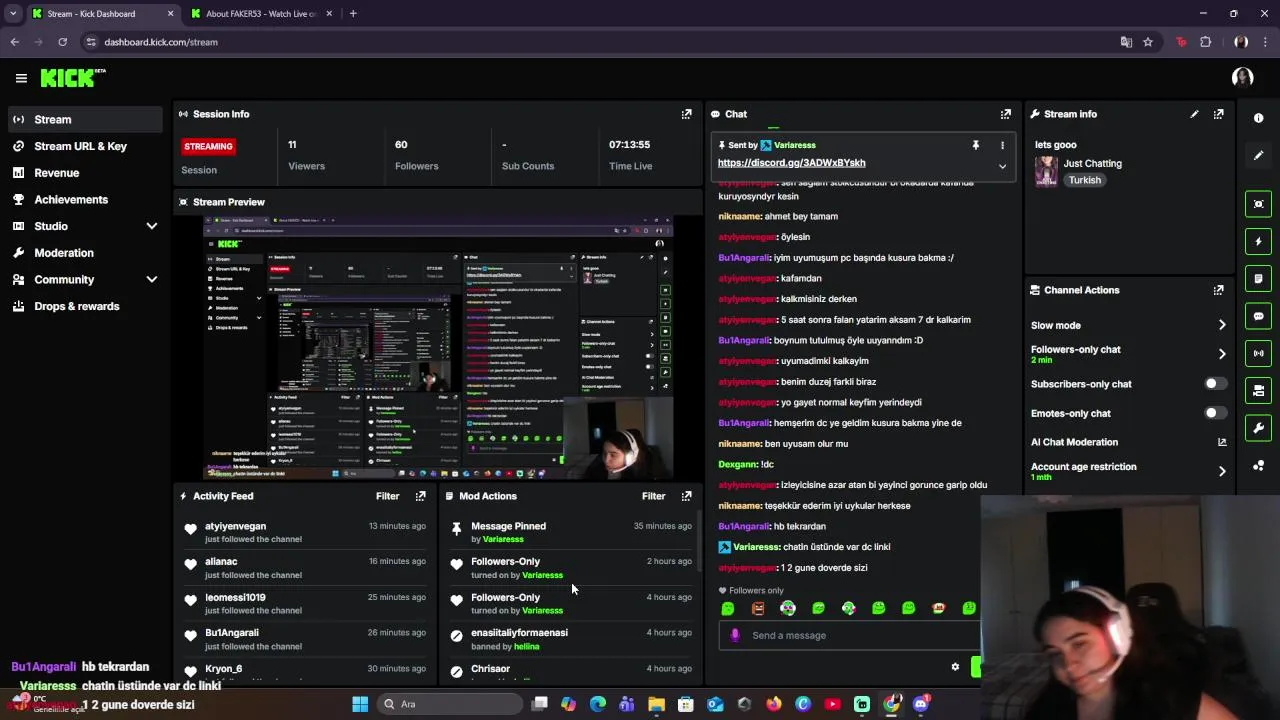The height and width of the screenshot is (720, 1280).
Task: Click the taskbar search box Ara
Action: coord(450,704)
